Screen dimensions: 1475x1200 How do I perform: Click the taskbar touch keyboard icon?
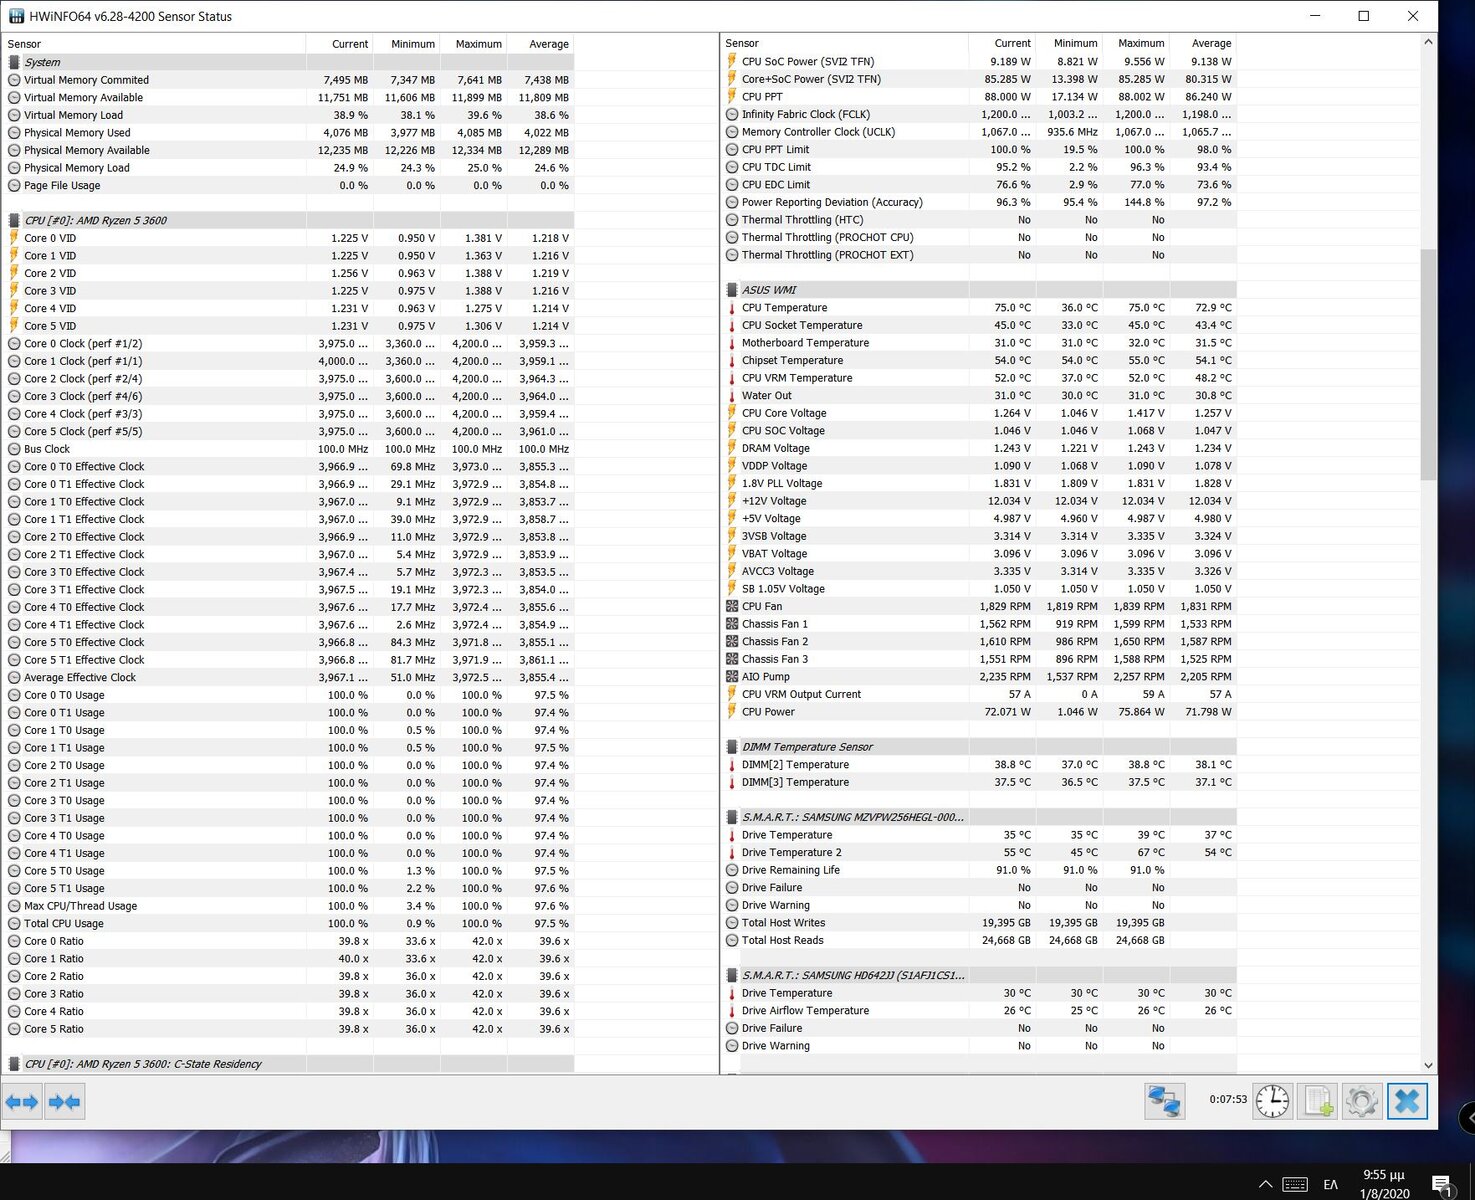(1295, 1184)
